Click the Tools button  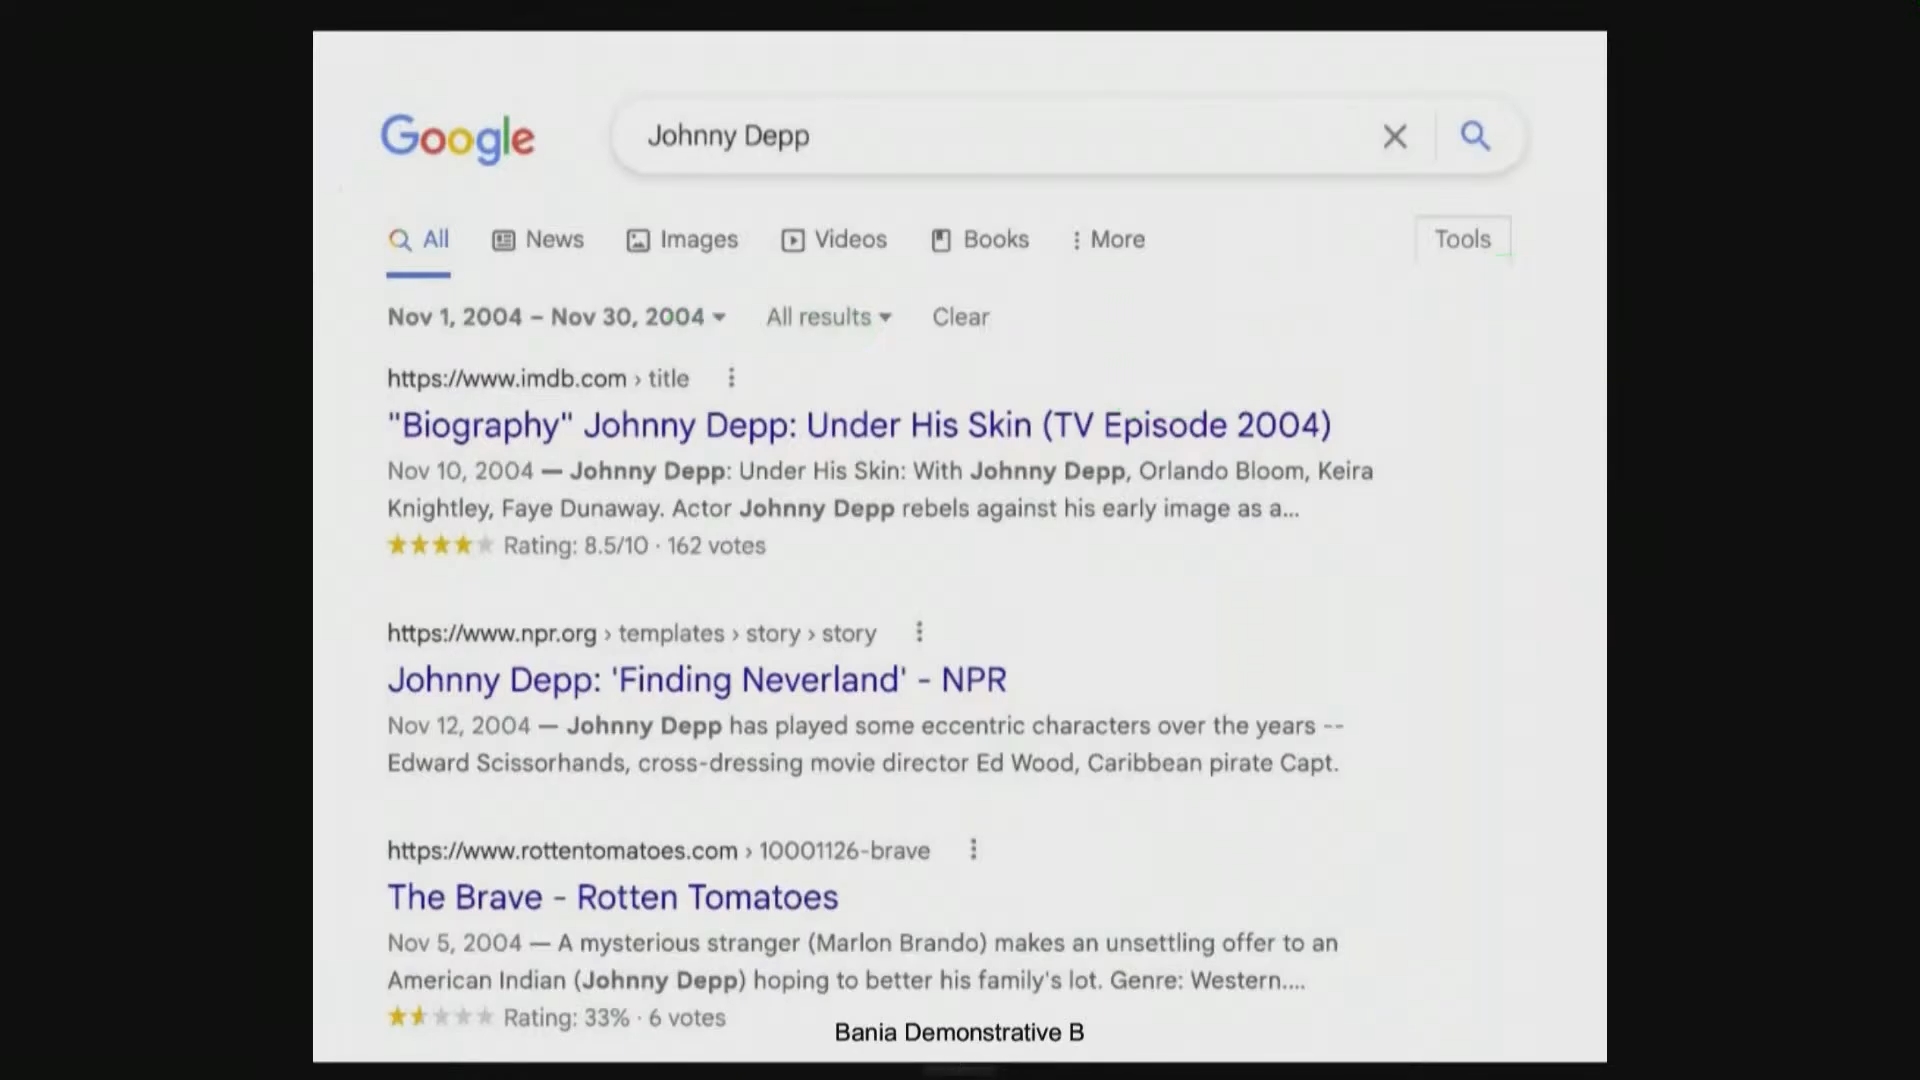(1462, 239)
